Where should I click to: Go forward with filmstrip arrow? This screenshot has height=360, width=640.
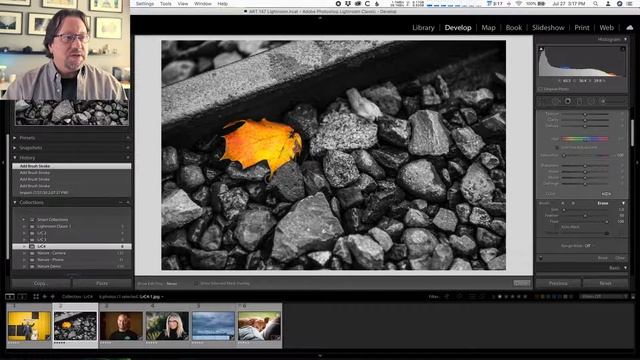coord(53,297)
